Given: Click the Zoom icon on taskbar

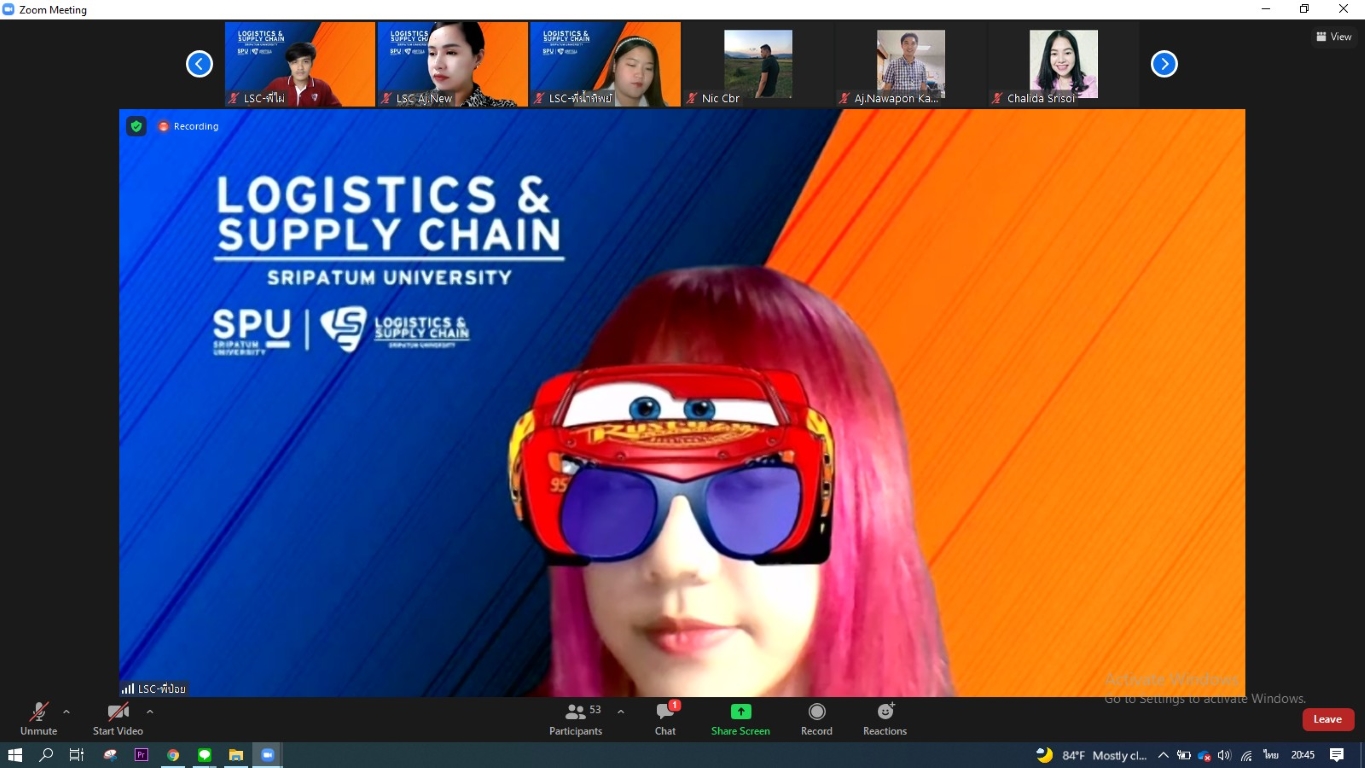Looking at the screenshot, I should (268, 755).
